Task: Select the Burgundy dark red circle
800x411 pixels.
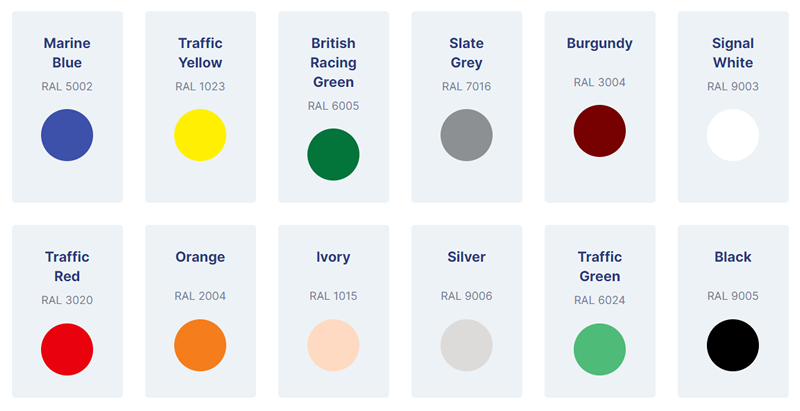Action: coord(599,131)
